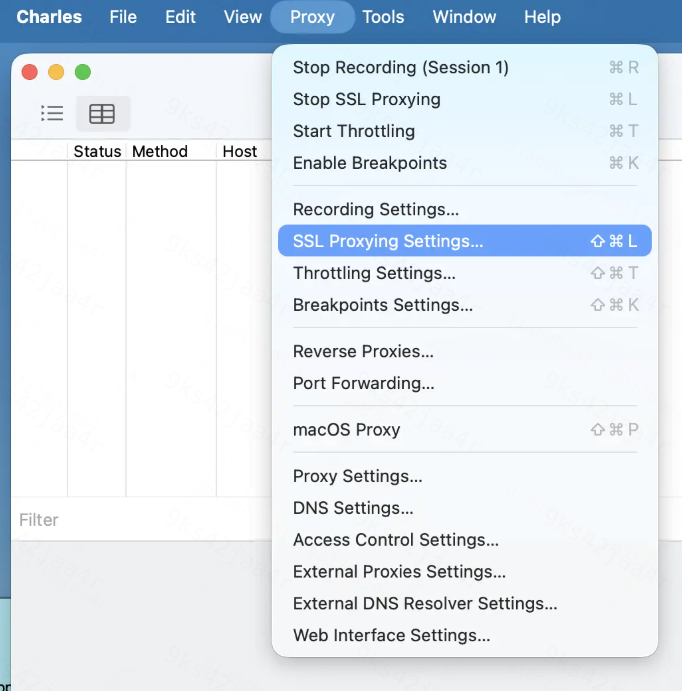Screen dimensions: 682x691
Task: Open SSL Proxying Settings…
Action: (x=465, y=241)
